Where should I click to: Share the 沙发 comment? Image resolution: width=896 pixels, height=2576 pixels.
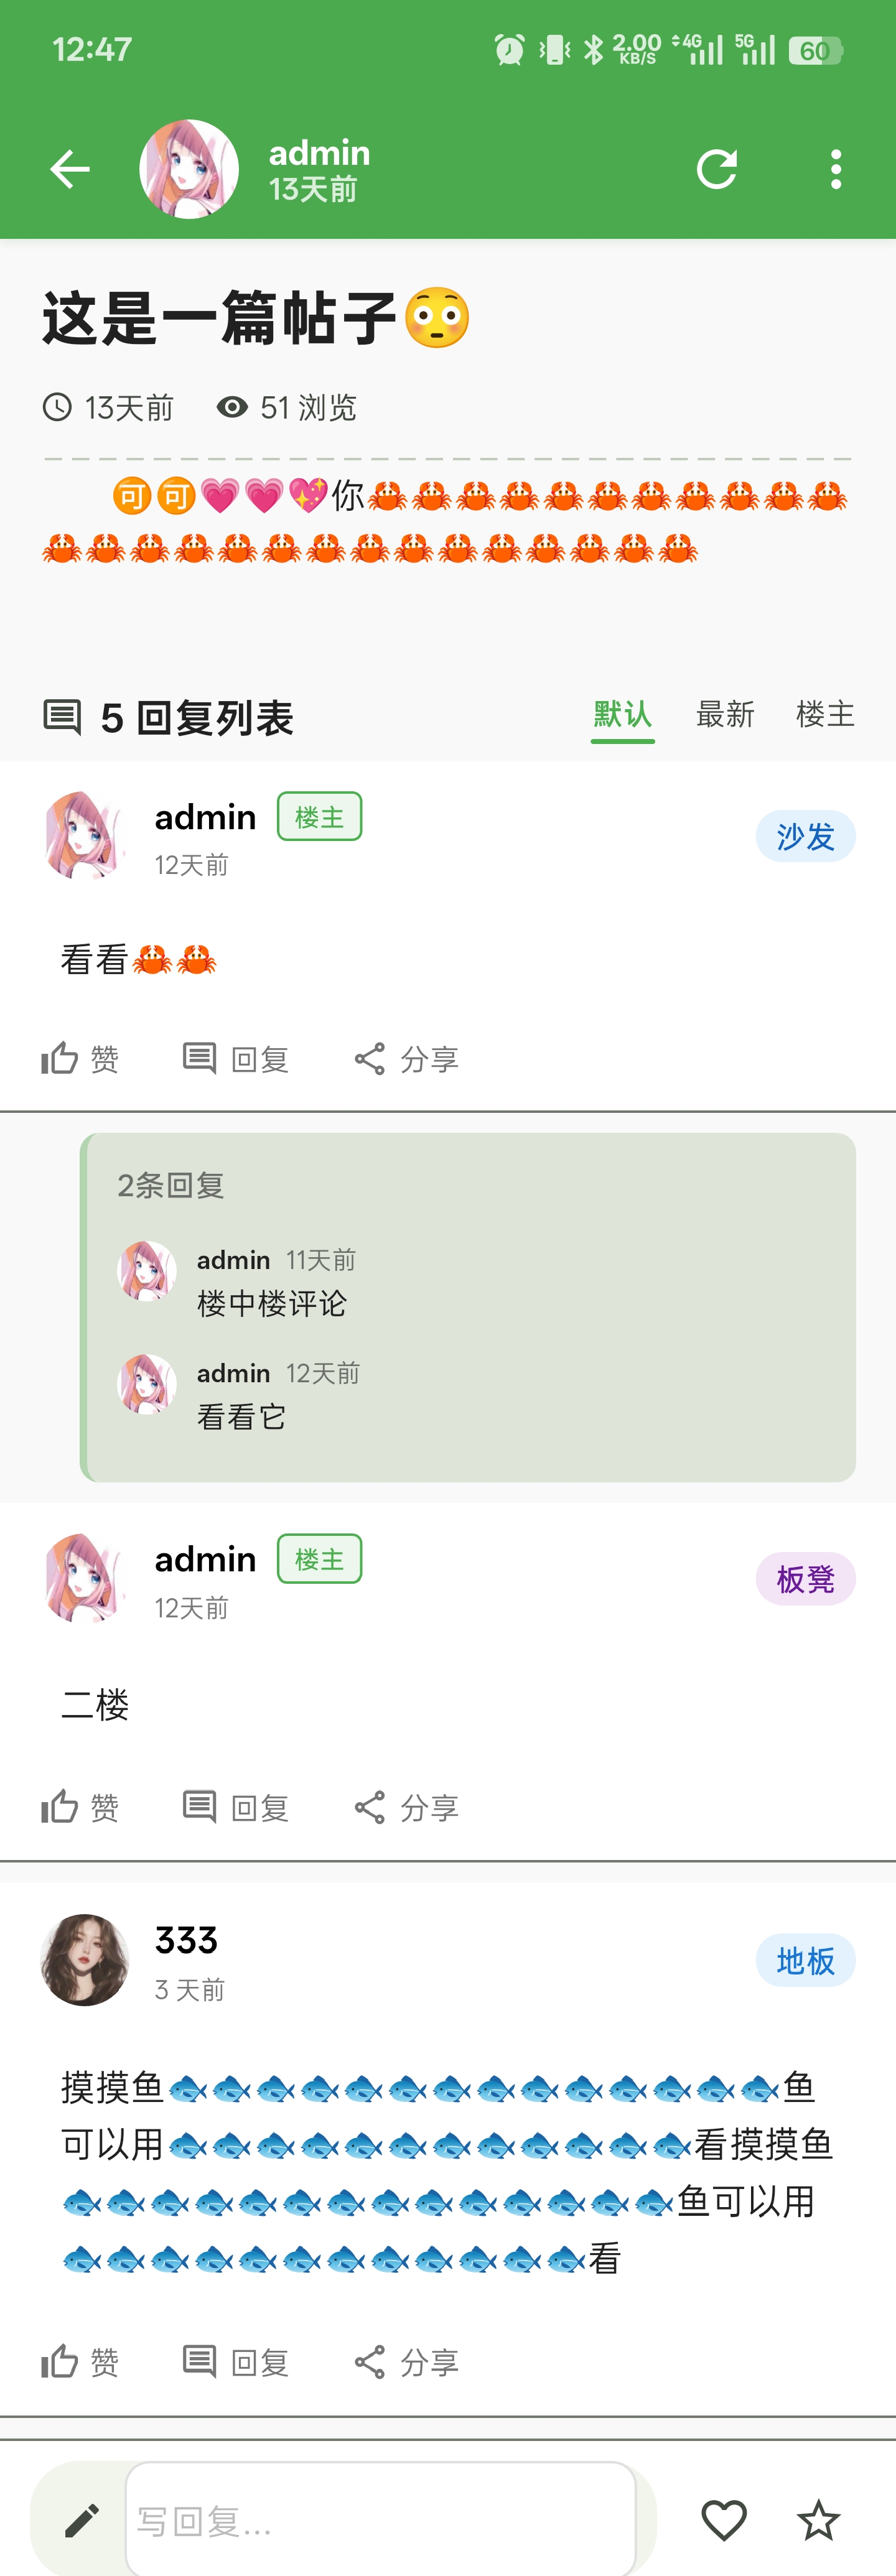click(x=407, y=1059)
